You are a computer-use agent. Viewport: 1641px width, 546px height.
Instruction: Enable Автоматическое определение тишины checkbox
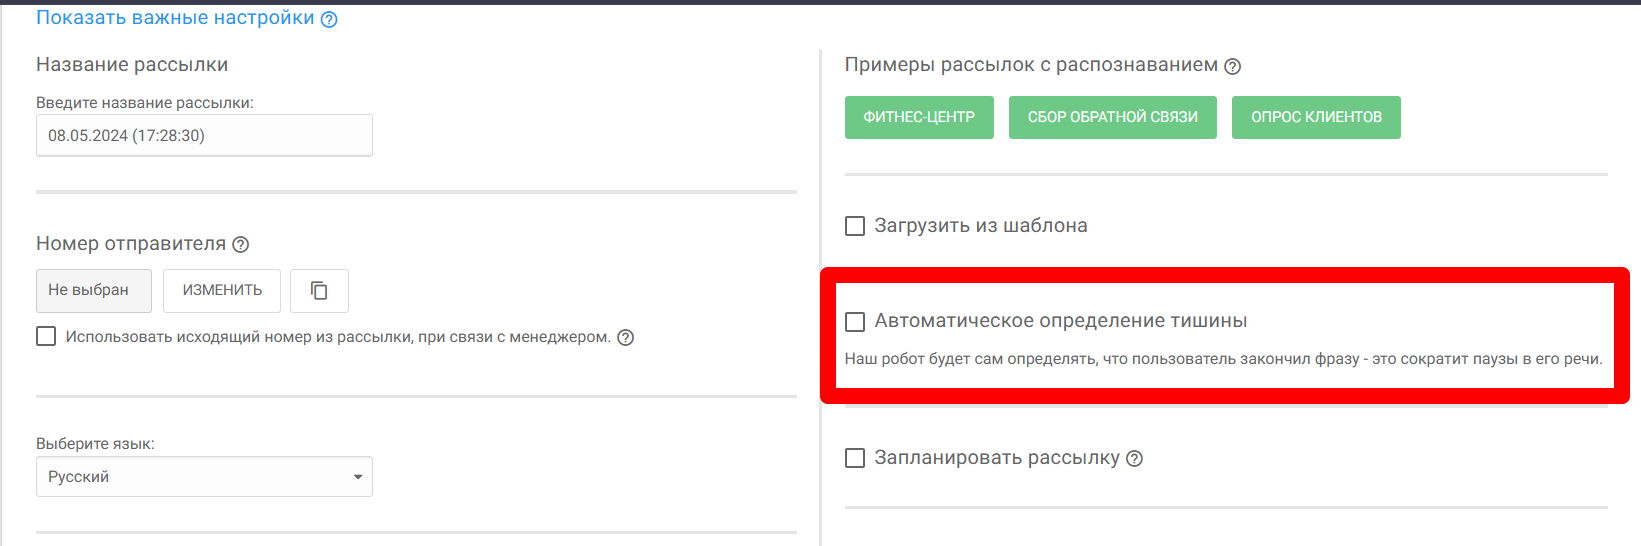(x=855, y=321)
